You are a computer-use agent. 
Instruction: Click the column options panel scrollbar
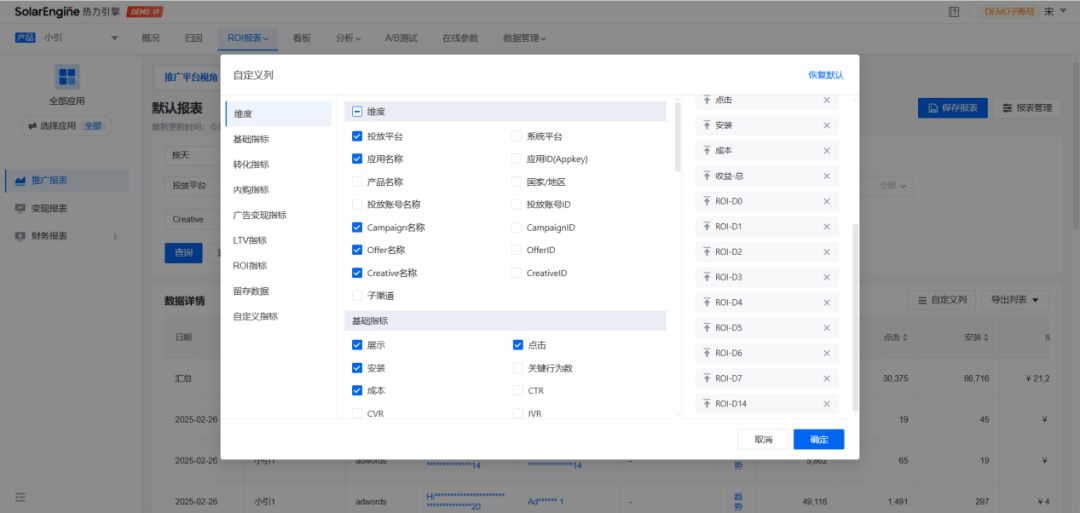click(x=678, y=137)
